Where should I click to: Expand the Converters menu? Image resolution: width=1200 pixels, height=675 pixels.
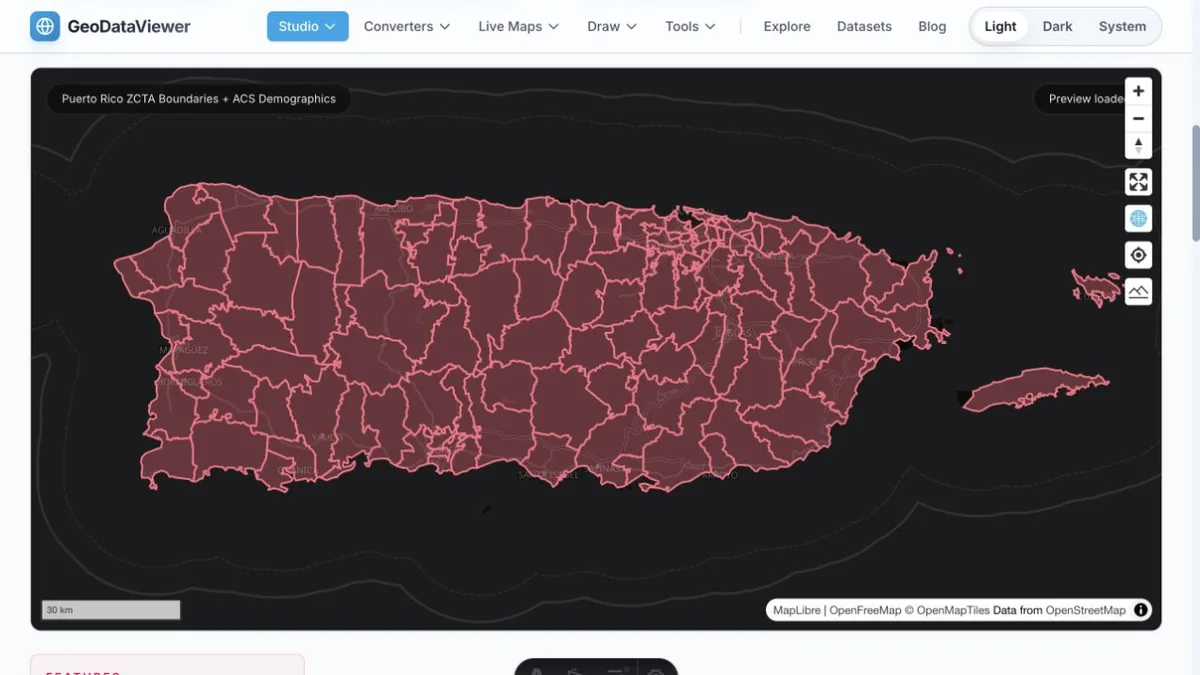(407, 26)
